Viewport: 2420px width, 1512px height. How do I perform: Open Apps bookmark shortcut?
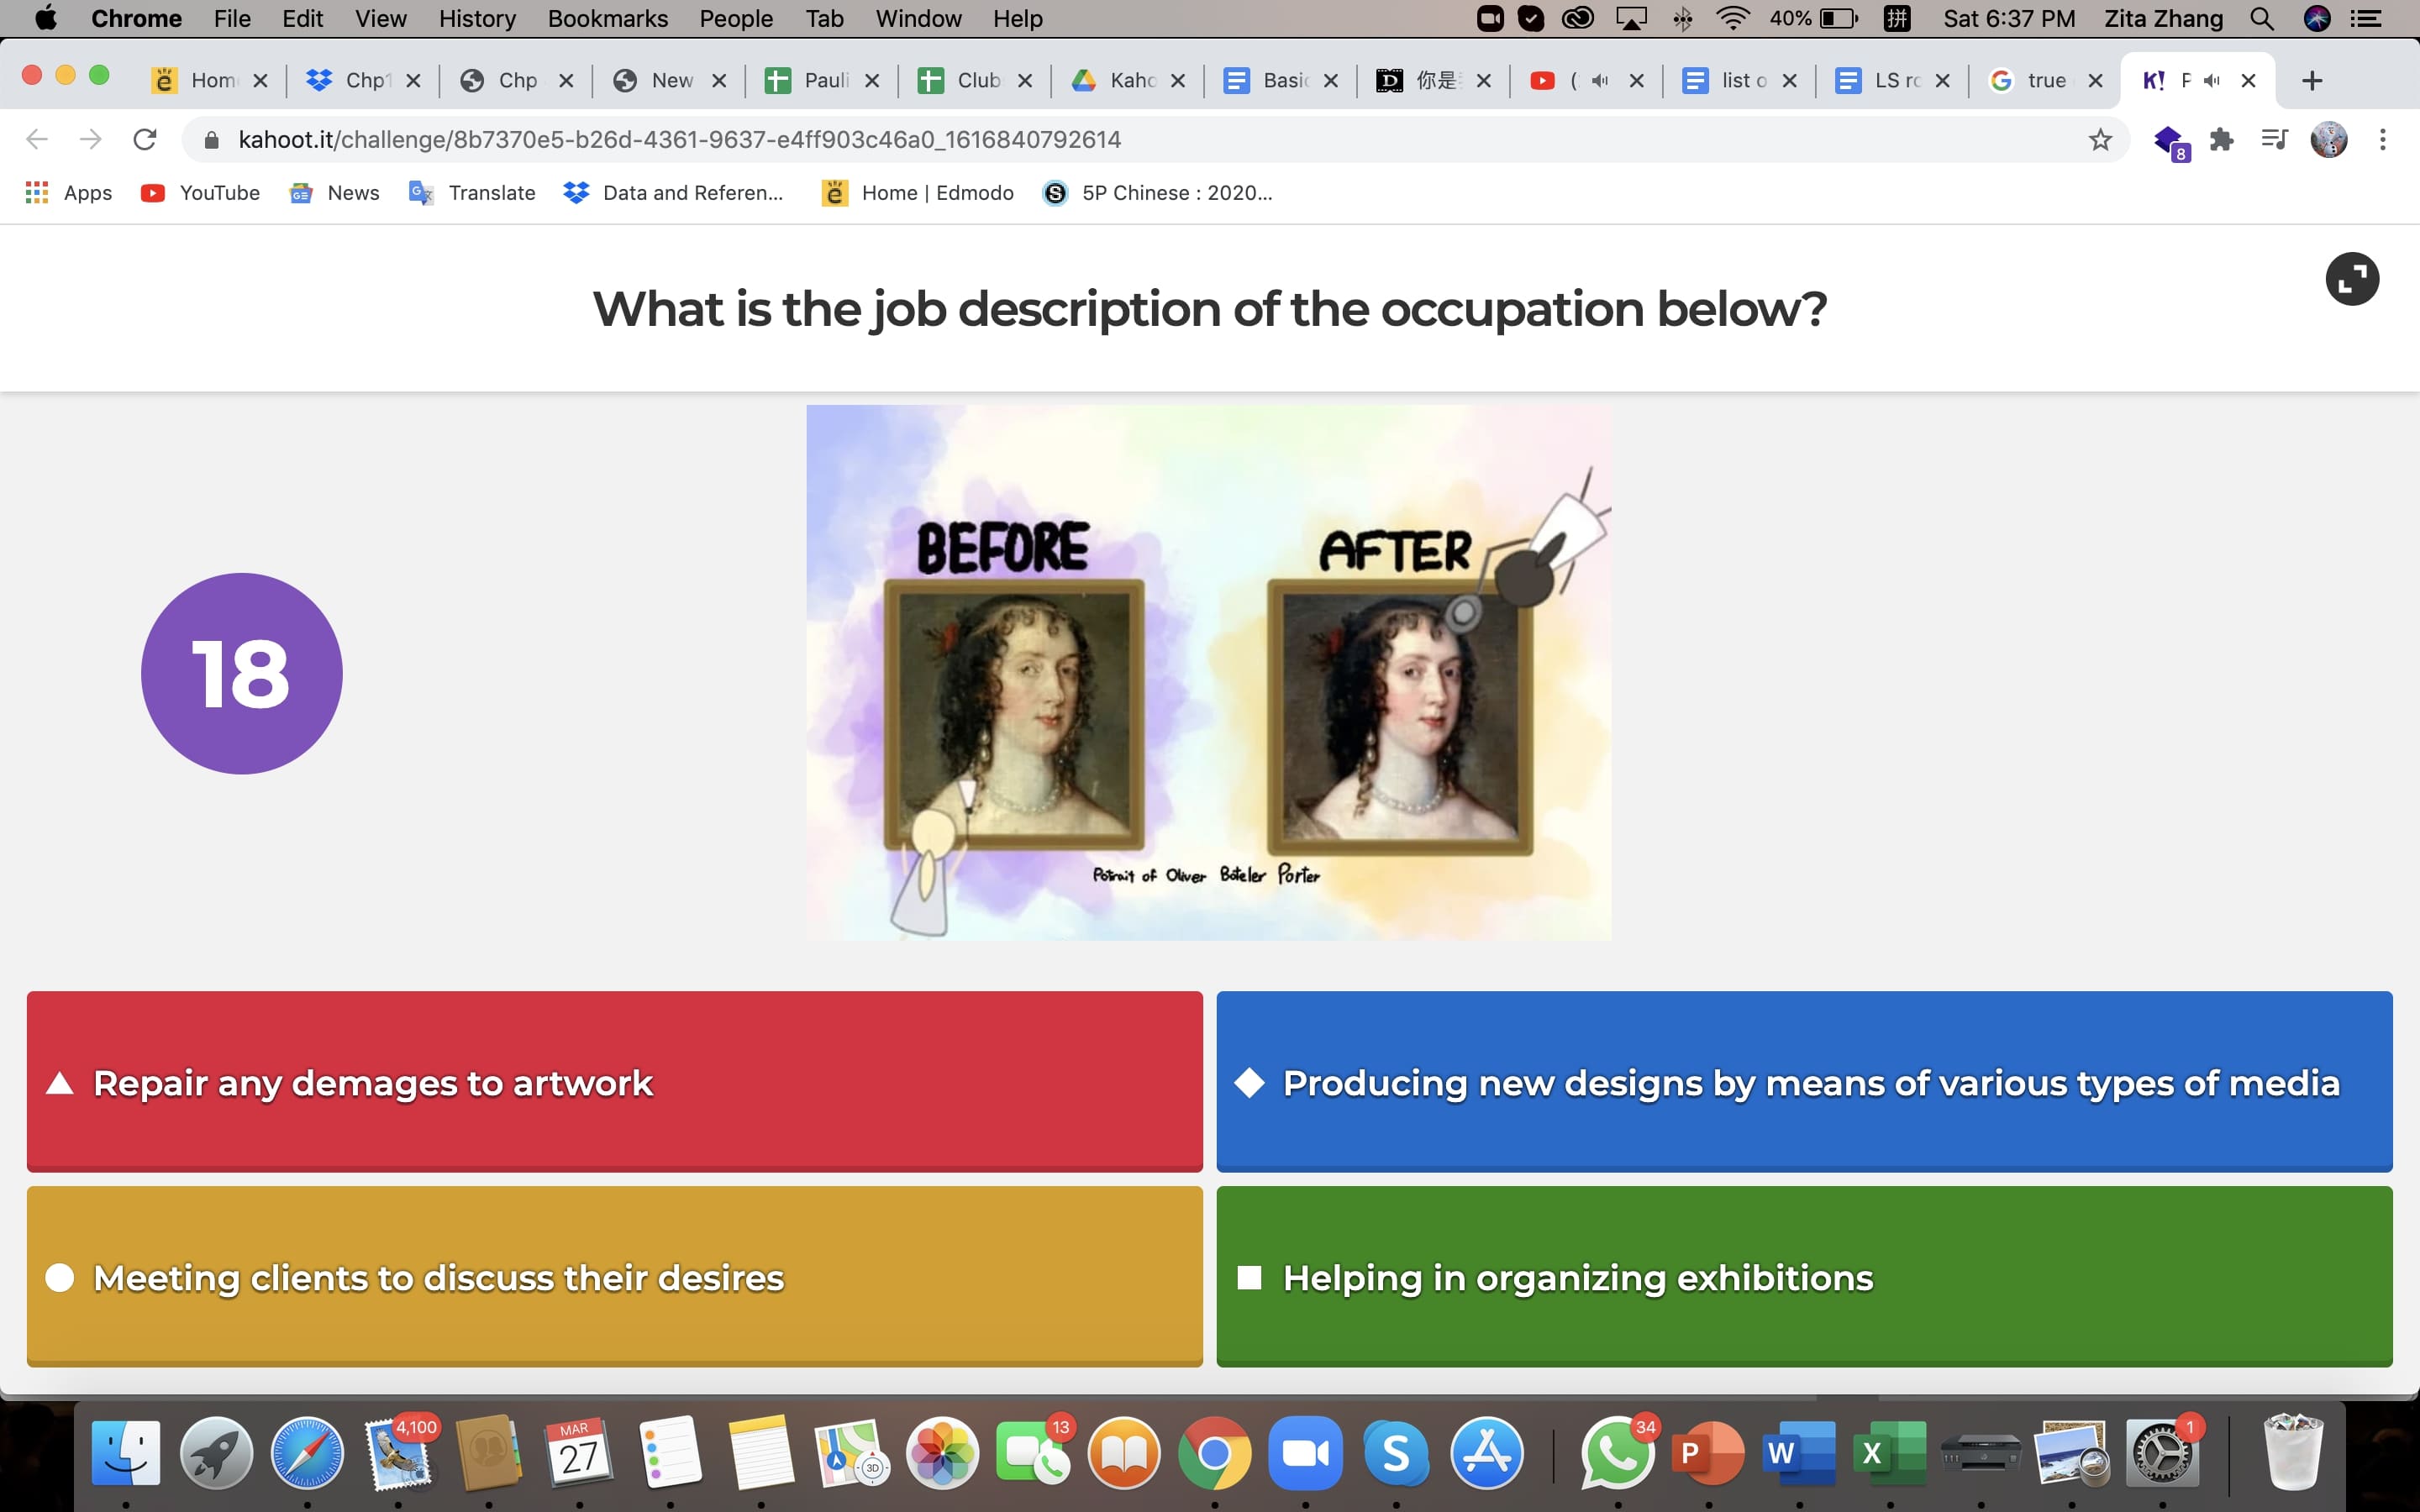pos(68,193)
